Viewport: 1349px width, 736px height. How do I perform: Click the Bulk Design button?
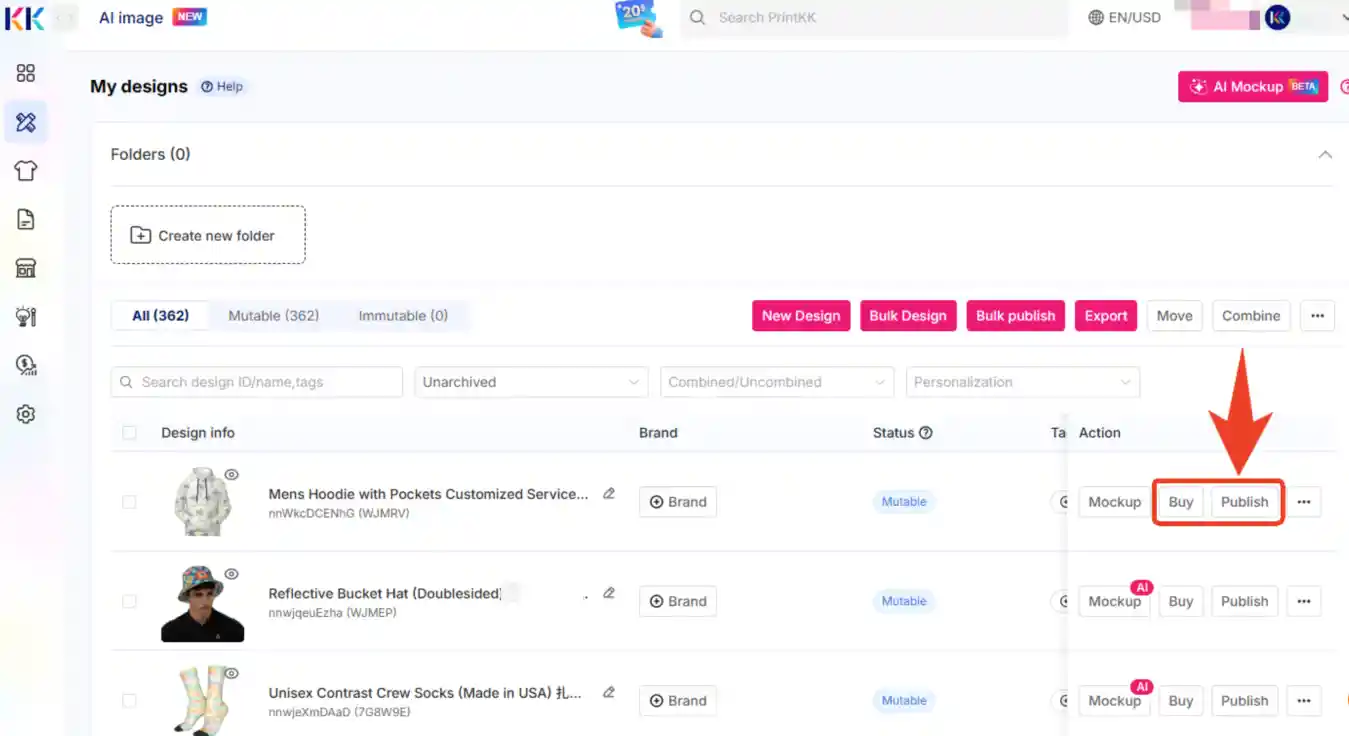click(x=908, y=316)
